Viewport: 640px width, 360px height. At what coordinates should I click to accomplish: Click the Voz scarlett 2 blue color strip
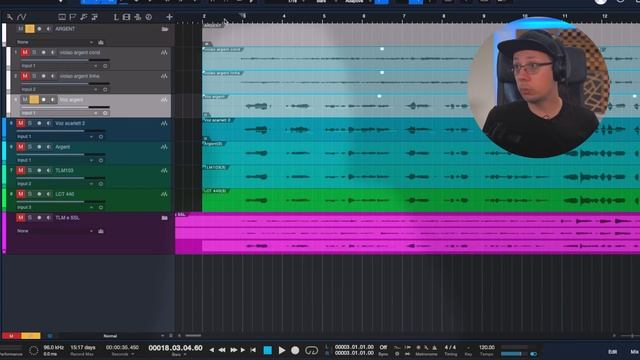4,129
